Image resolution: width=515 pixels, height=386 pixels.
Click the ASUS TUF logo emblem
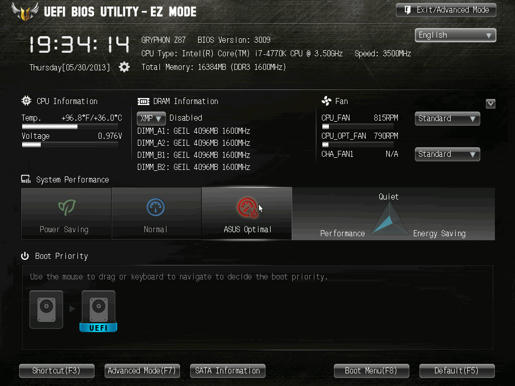(25, 12)
